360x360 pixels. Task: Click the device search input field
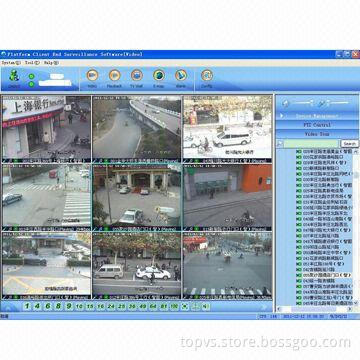point(311,144)
